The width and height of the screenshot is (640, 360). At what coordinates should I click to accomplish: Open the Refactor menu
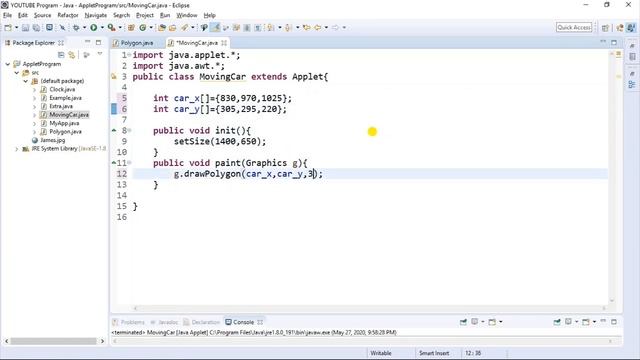[x=68, y=15]
